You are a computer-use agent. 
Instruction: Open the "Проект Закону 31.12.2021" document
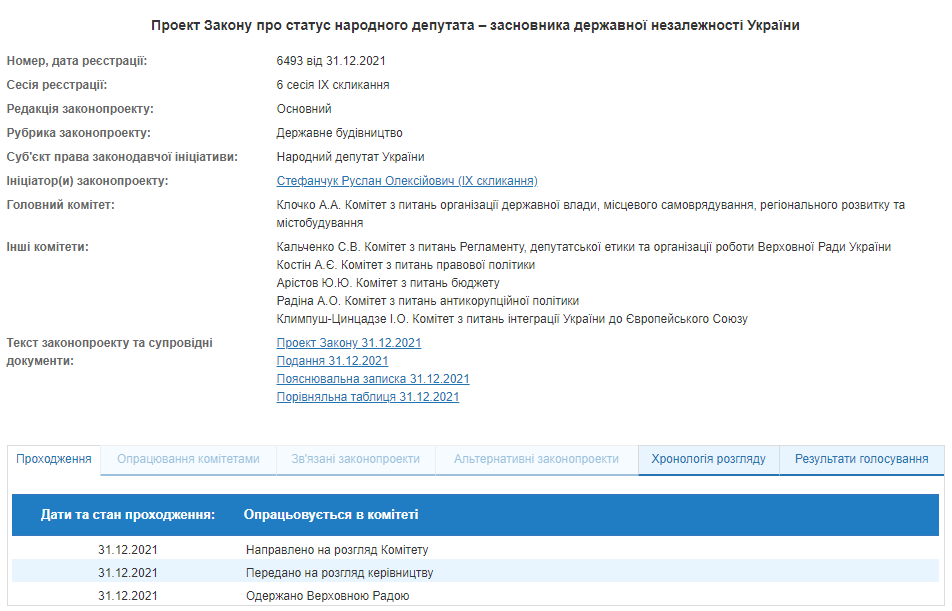348,342
